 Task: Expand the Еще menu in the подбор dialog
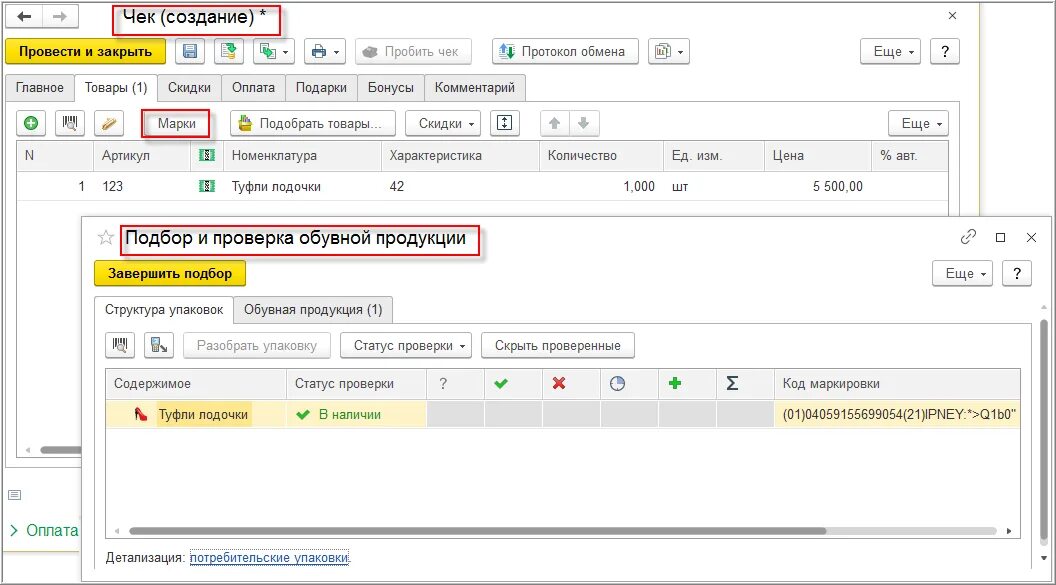[x=962, y=273]
